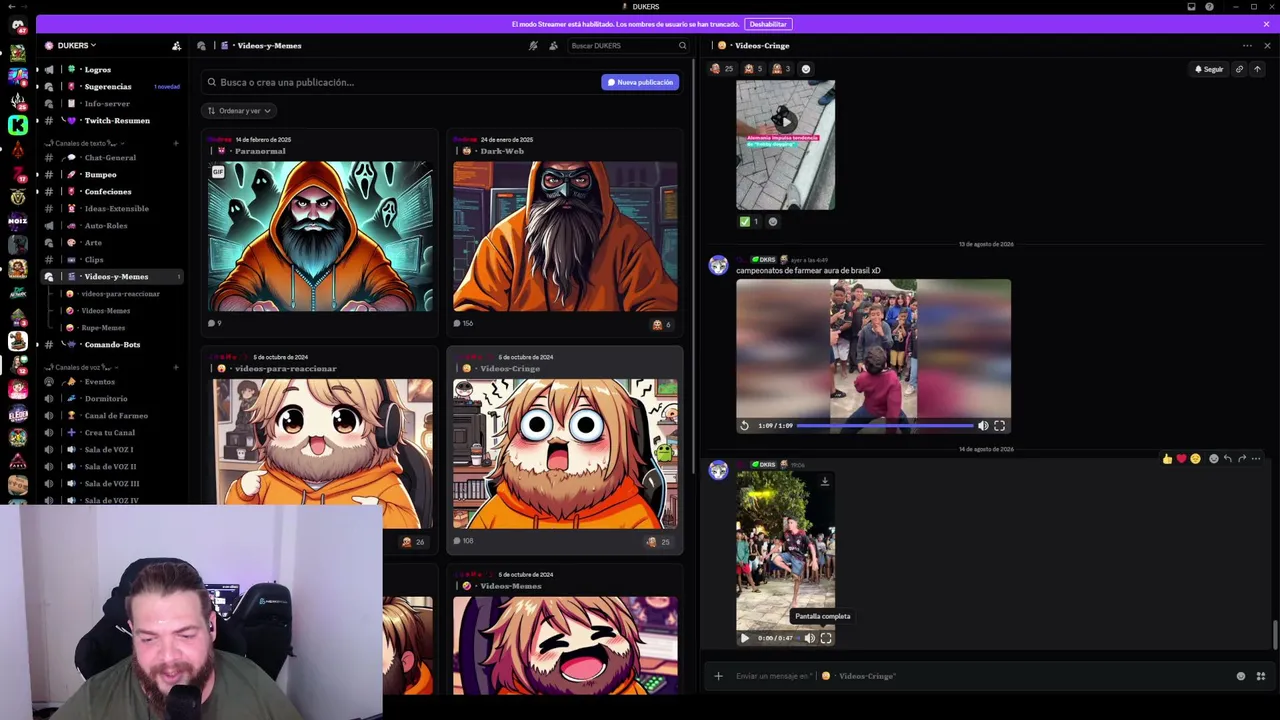
Task: Add a reaction to the original post
Action: click(x=806, y=69)
